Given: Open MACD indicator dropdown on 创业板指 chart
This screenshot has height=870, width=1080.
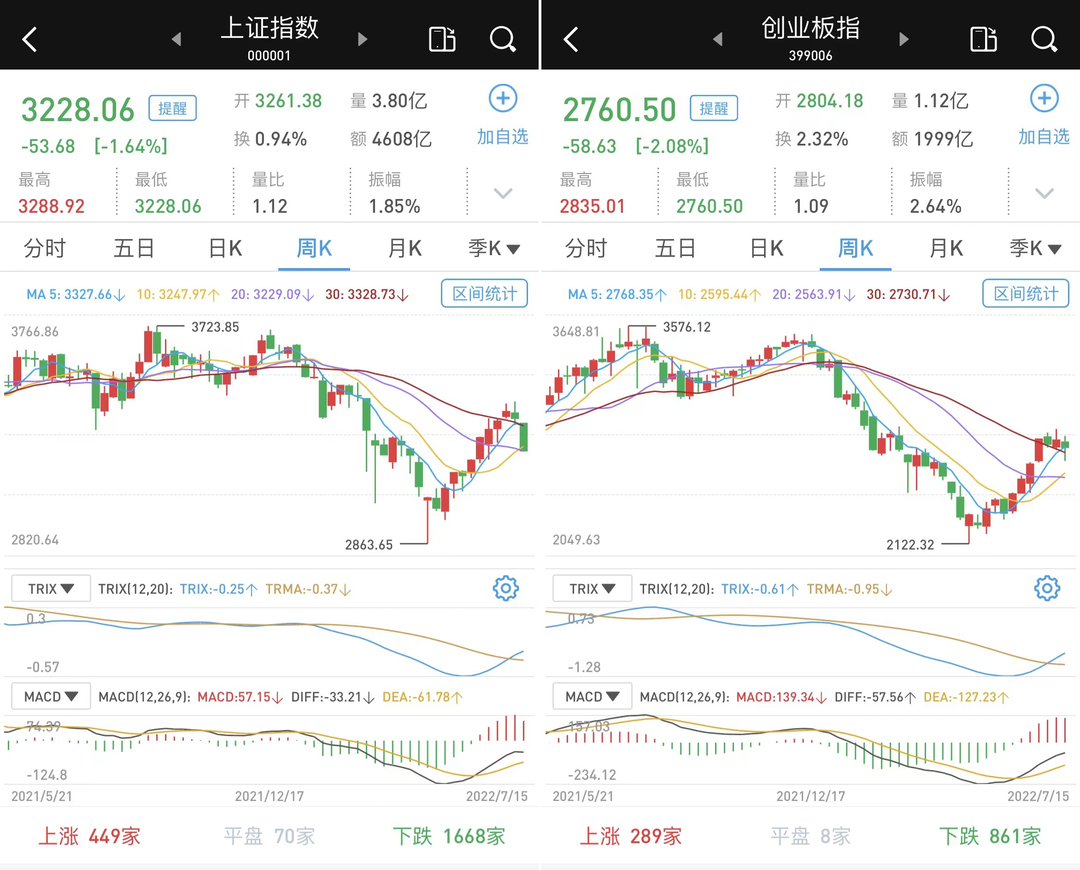Looking at the screenshot, I should 592,696.
